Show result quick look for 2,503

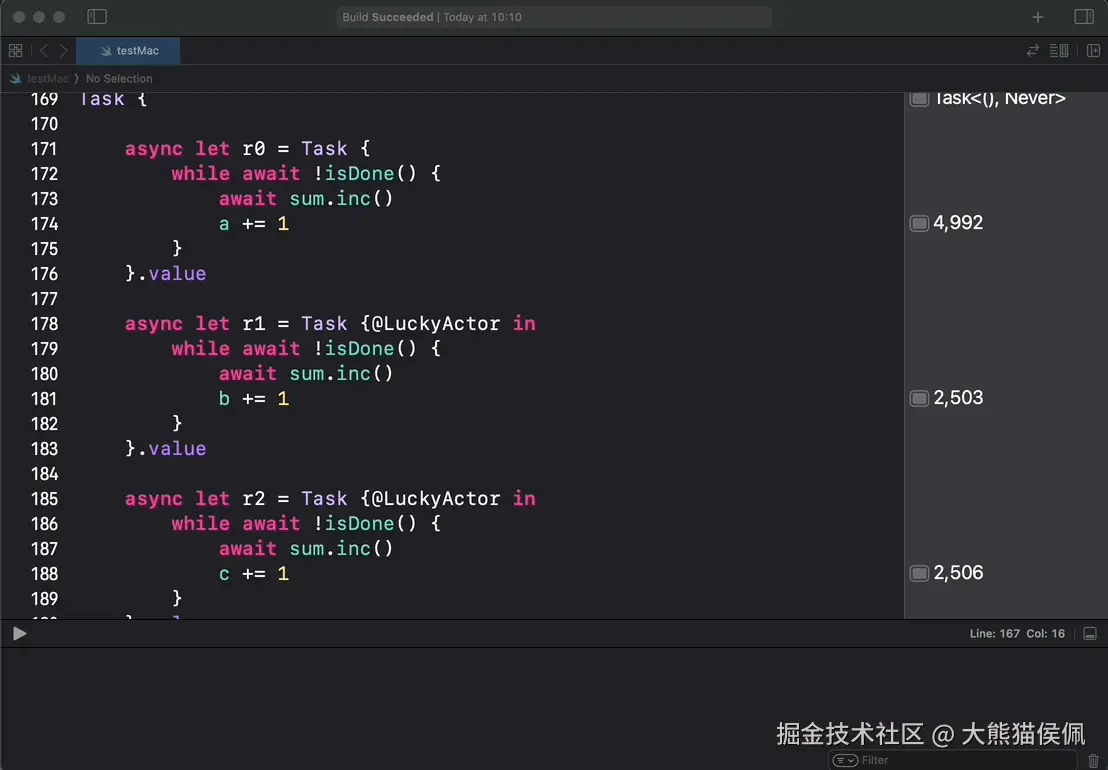point(919,398)
